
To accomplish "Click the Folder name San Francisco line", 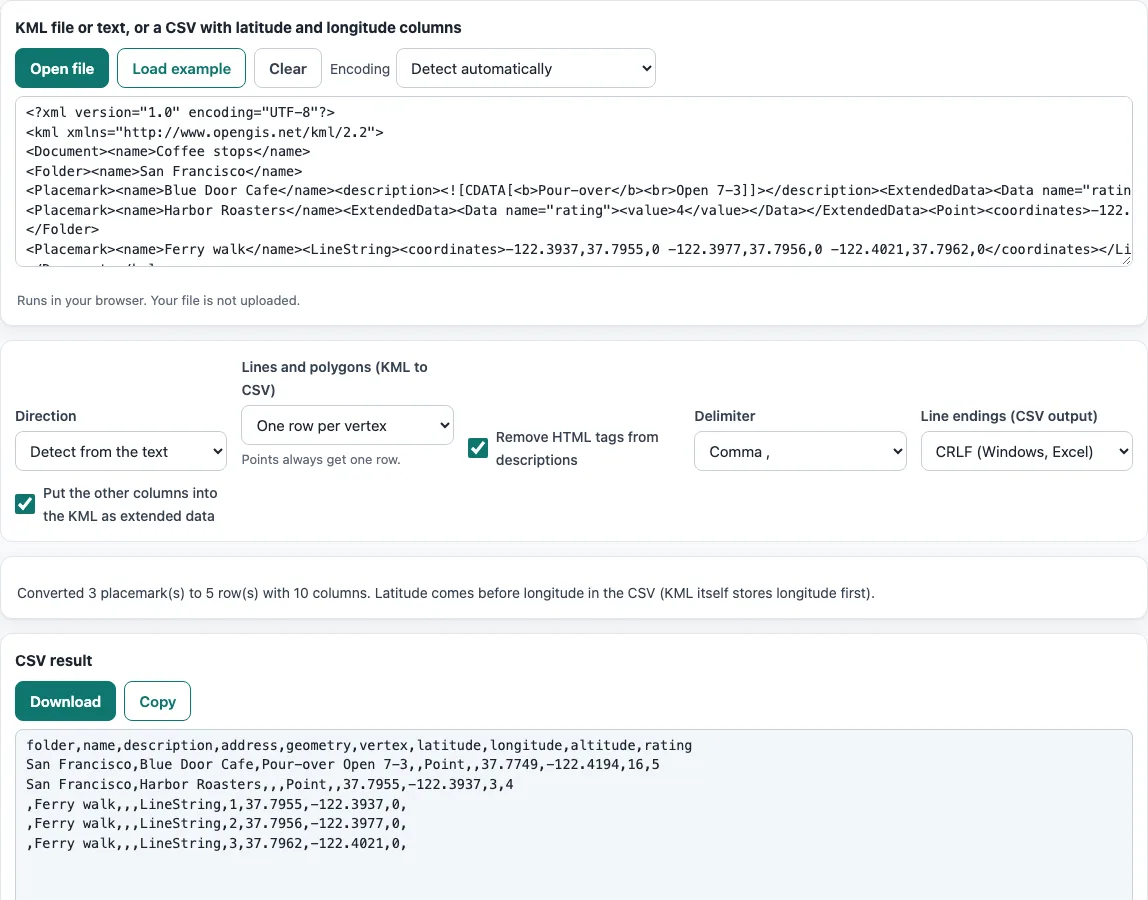I will pyautogui.click(x=164, y=171).
